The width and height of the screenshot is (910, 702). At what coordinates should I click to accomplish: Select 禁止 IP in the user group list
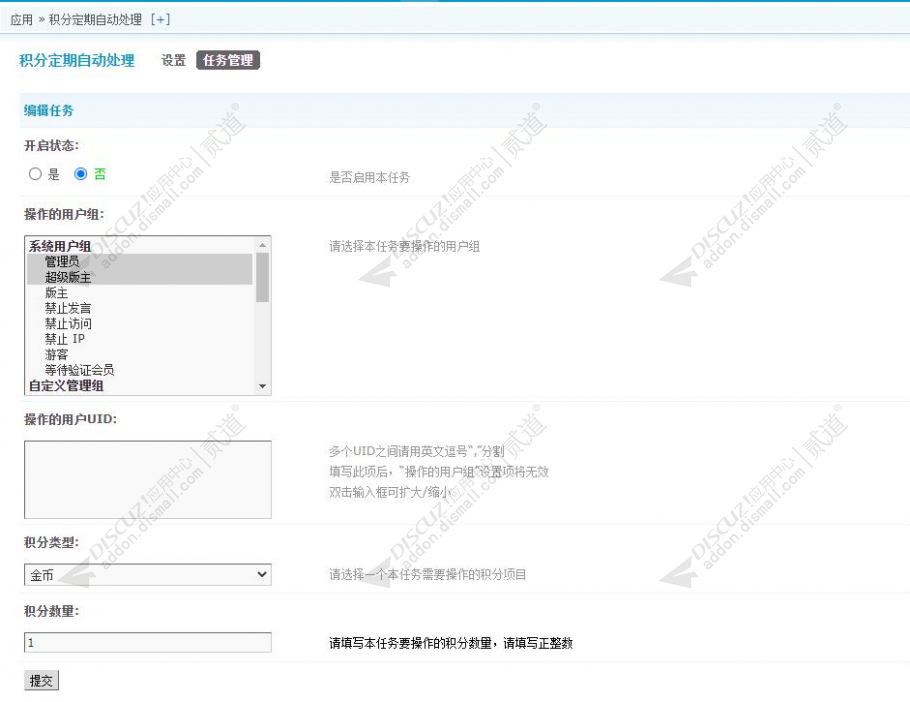point(139,339)
